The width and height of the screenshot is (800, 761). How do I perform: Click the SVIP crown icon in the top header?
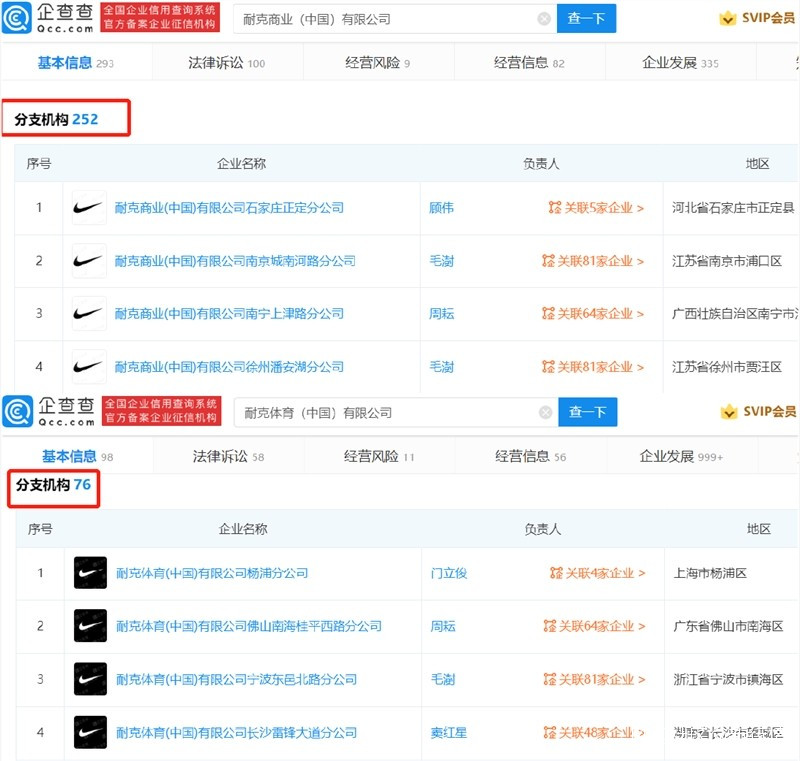pos(728,18)
